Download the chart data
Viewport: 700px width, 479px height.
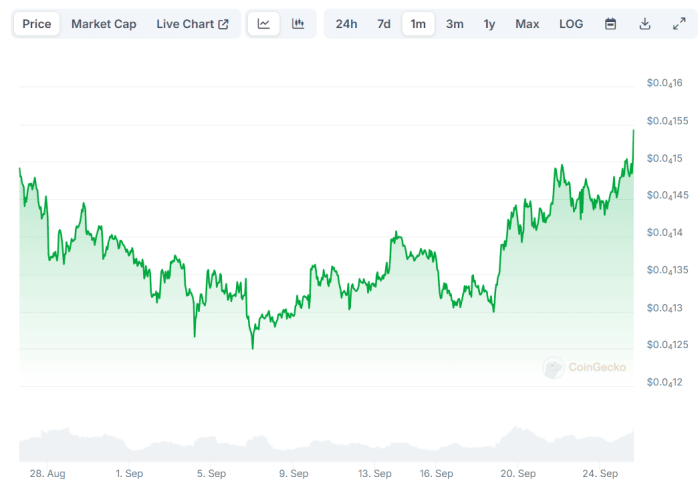tap(645, 24)
